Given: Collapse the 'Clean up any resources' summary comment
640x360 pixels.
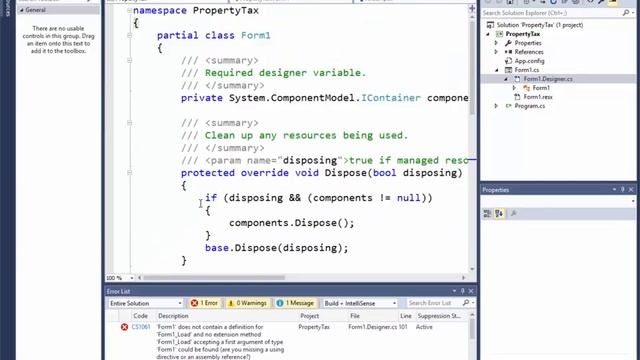Looking at the screenshot, I should (x=129, y=123).
